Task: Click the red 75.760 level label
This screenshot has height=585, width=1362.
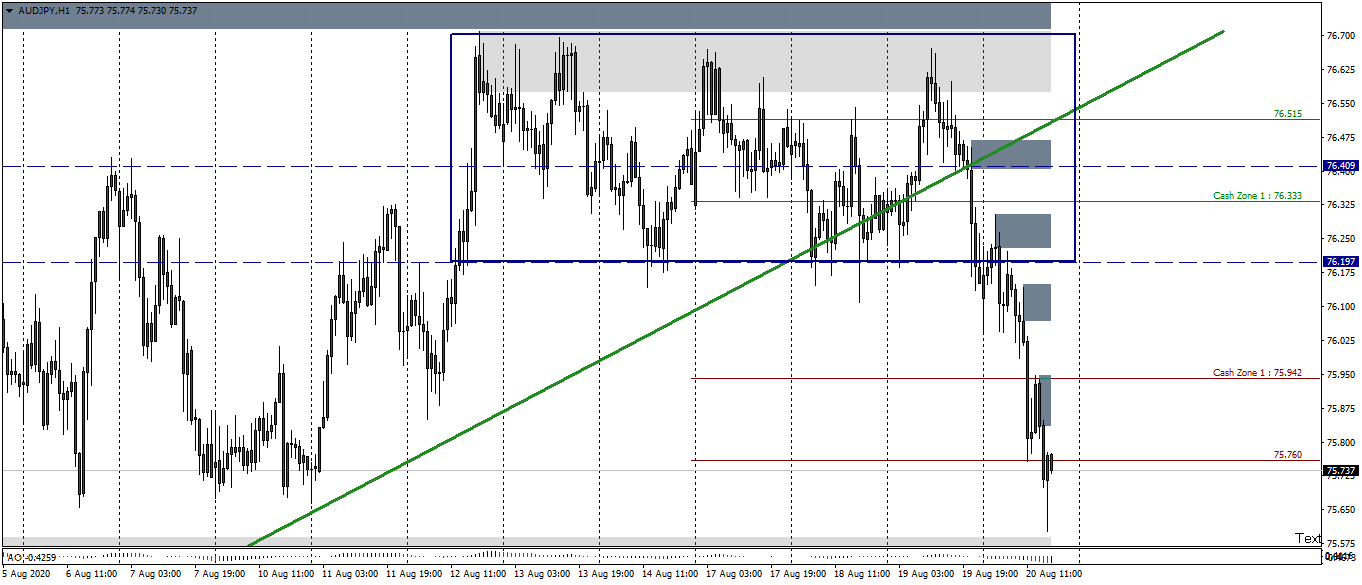Action: point(1288,455)
